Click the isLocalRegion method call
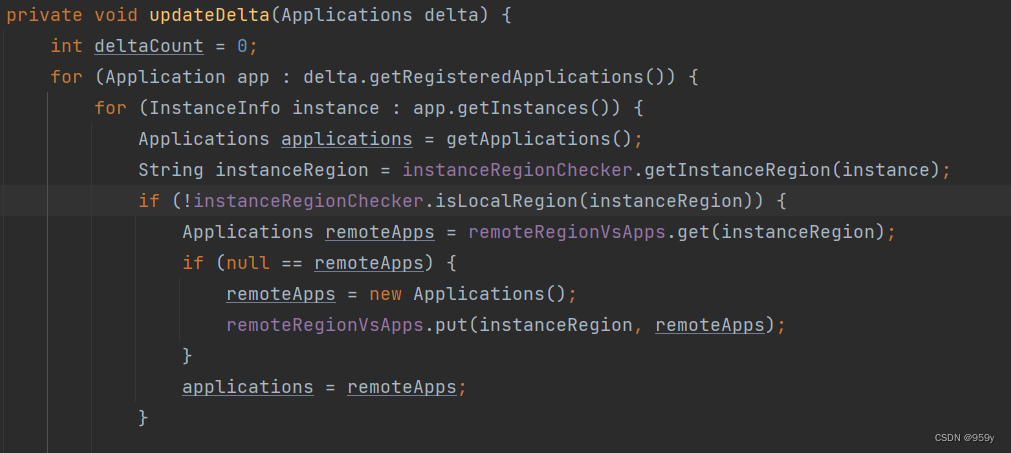The width and height of the screenshot is (1011, 453). (505, 201)
